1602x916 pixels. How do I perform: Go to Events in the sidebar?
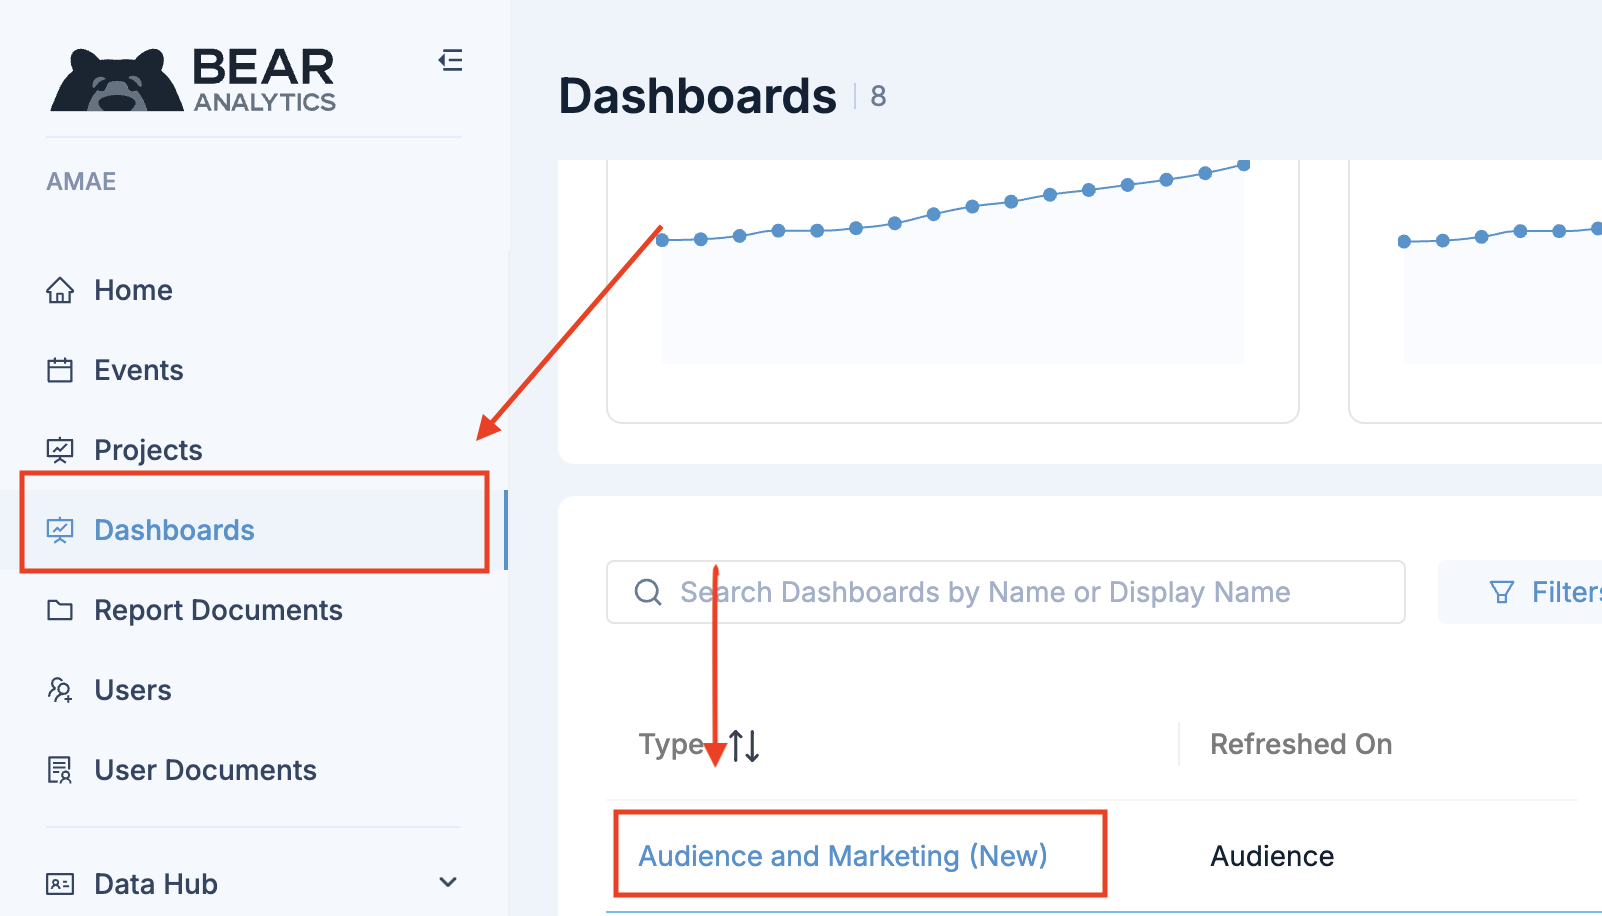138,370
